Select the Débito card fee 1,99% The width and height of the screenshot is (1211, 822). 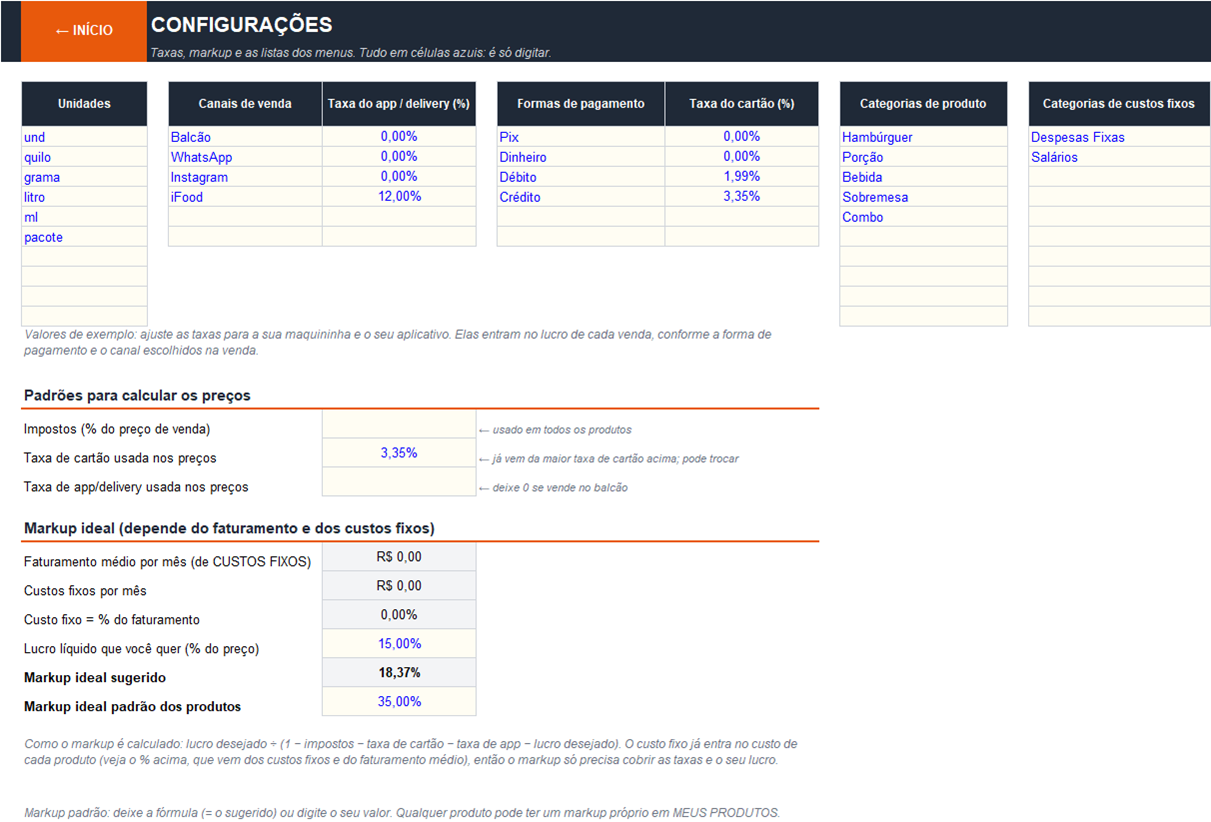pyautogui.click(x=741, y=177)
